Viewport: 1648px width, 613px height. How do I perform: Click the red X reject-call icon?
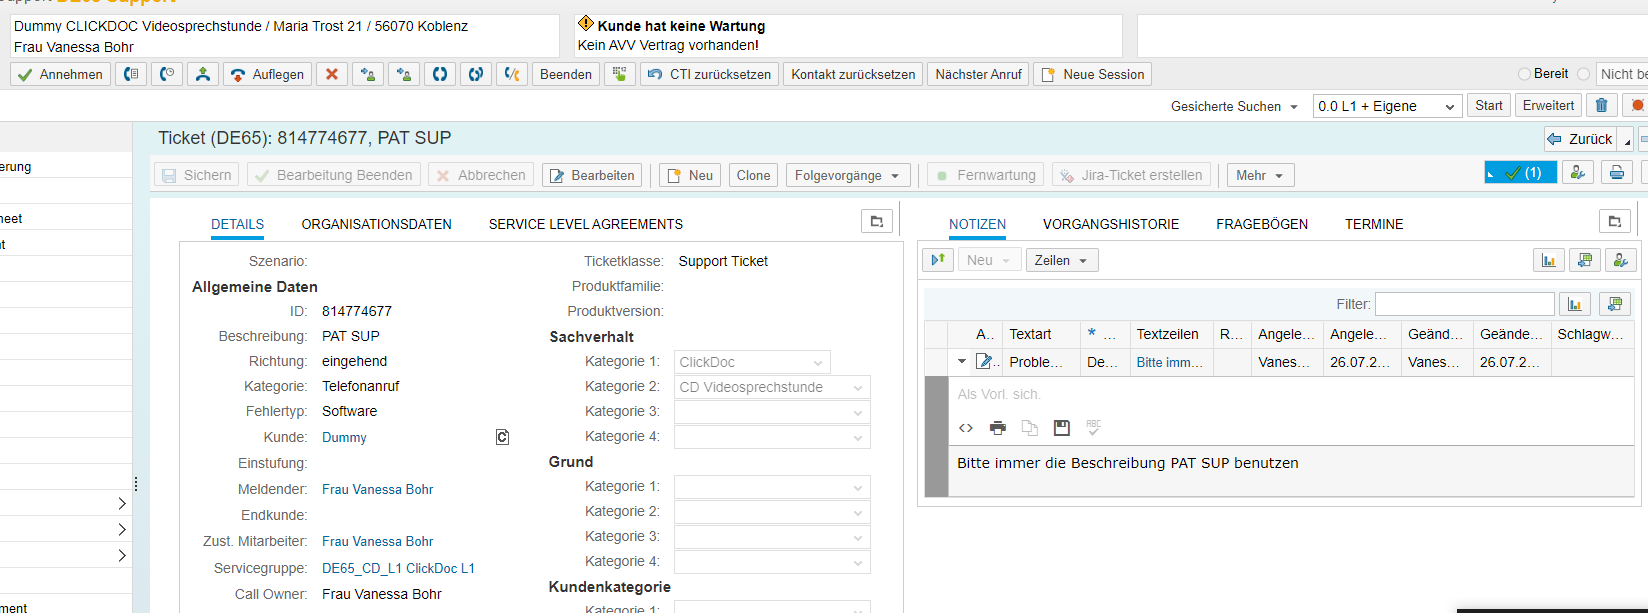click(332, 74)
